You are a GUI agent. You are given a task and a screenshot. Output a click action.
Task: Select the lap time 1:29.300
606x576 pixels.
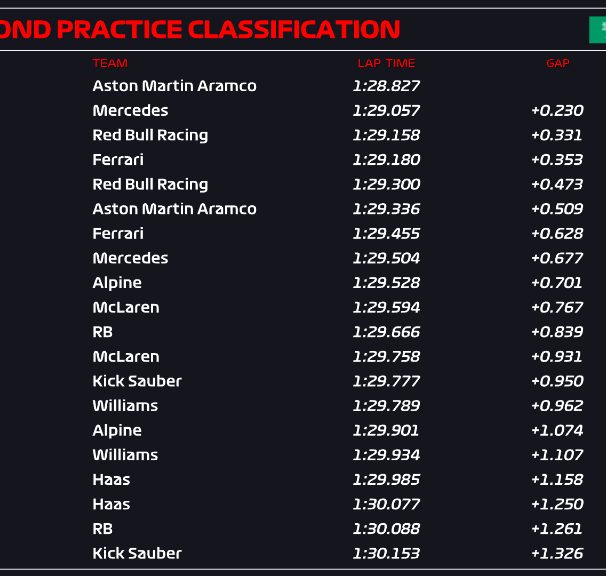pyautogui.click(x=386, y=184)
